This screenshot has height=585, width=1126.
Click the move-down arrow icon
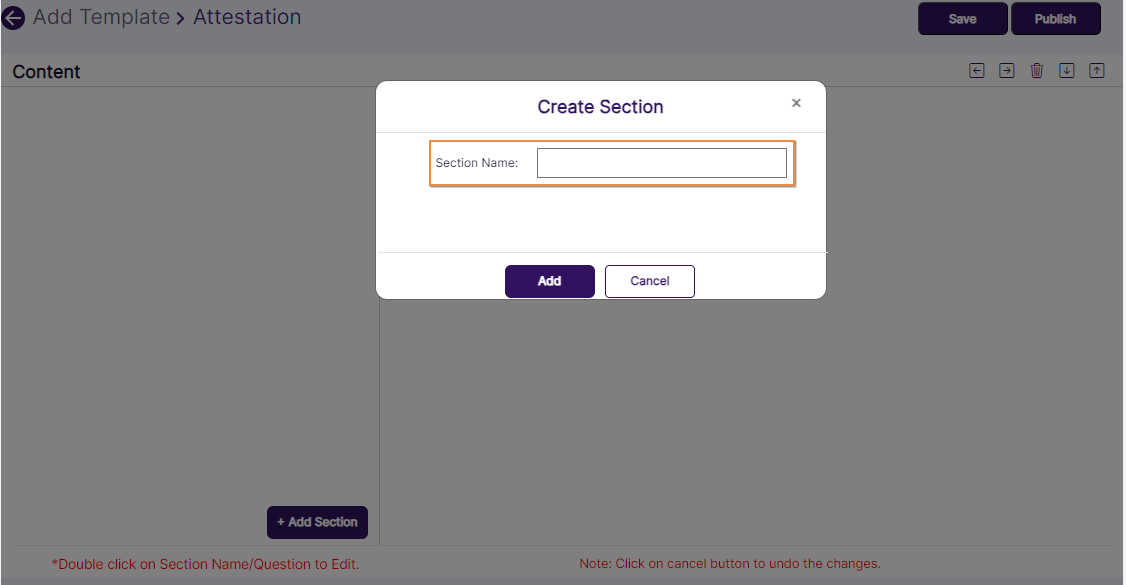coord(1067,70)
